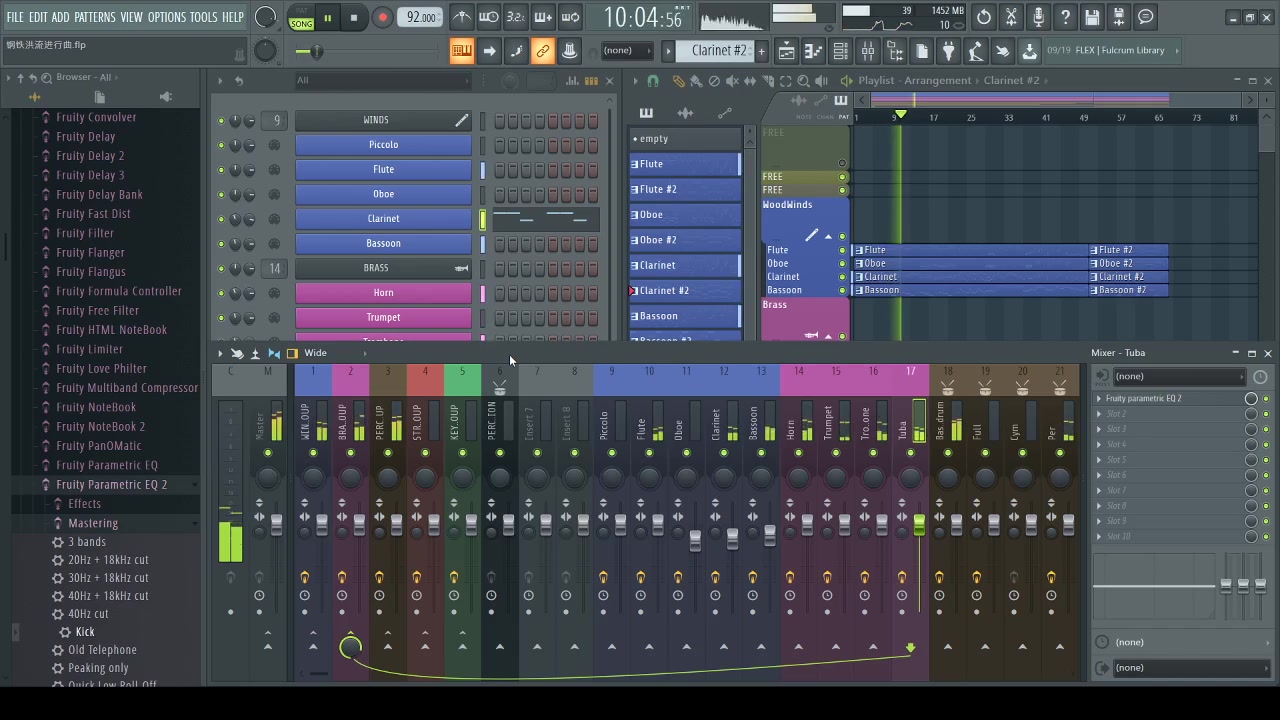This screenshot has height=720, width=1280.
Task: Mute the Flute channel via its green LED
Action: [x=221, y=170]
